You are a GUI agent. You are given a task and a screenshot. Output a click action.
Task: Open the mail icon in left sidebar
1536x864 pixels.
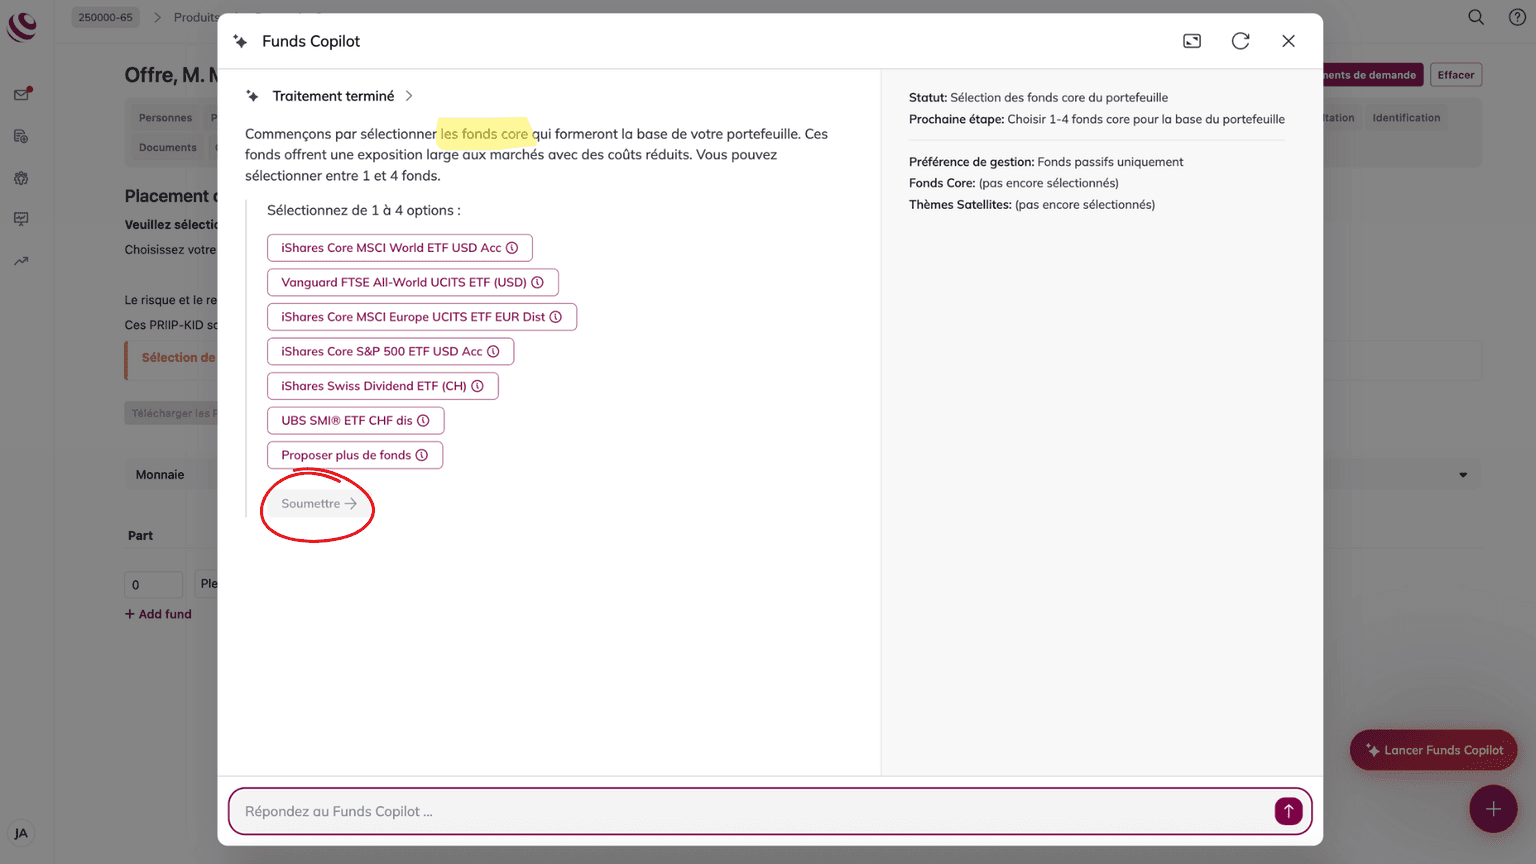click(x=21, y=94)
